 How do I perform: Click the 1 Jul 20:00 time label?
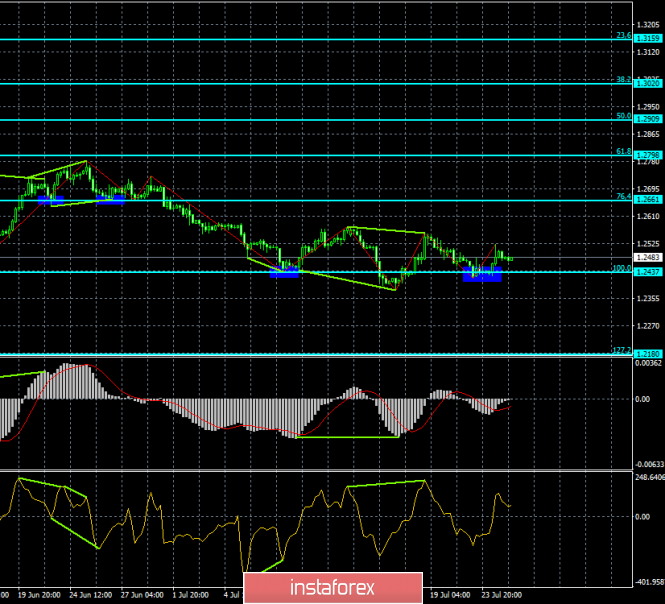pyautogui.click(x=190, y=595)
